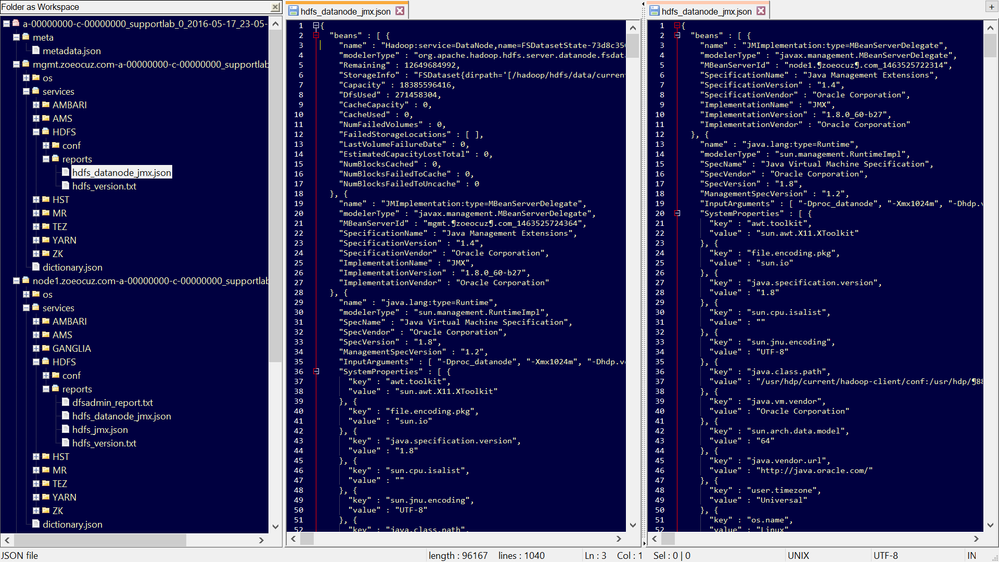Screen dimensions: 999x562
Task: Click the mgmt.zoeocuz.com folder icon
Action: tap(26, 64)
